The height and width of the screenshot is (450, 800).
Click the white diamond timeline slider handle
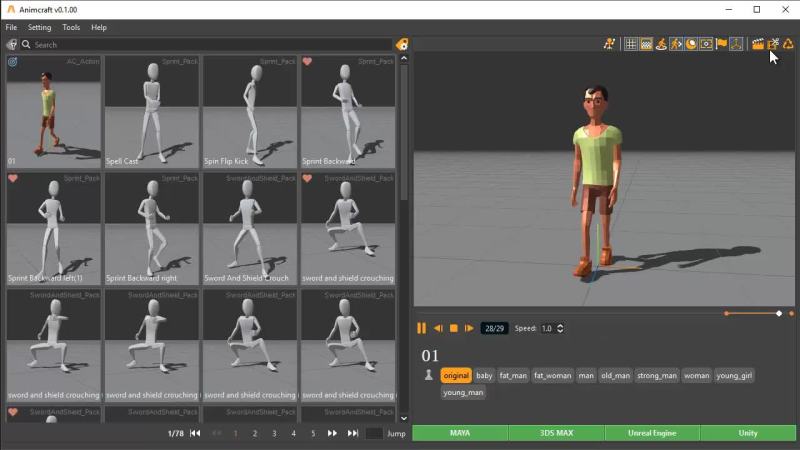click(x=779, y=313)
